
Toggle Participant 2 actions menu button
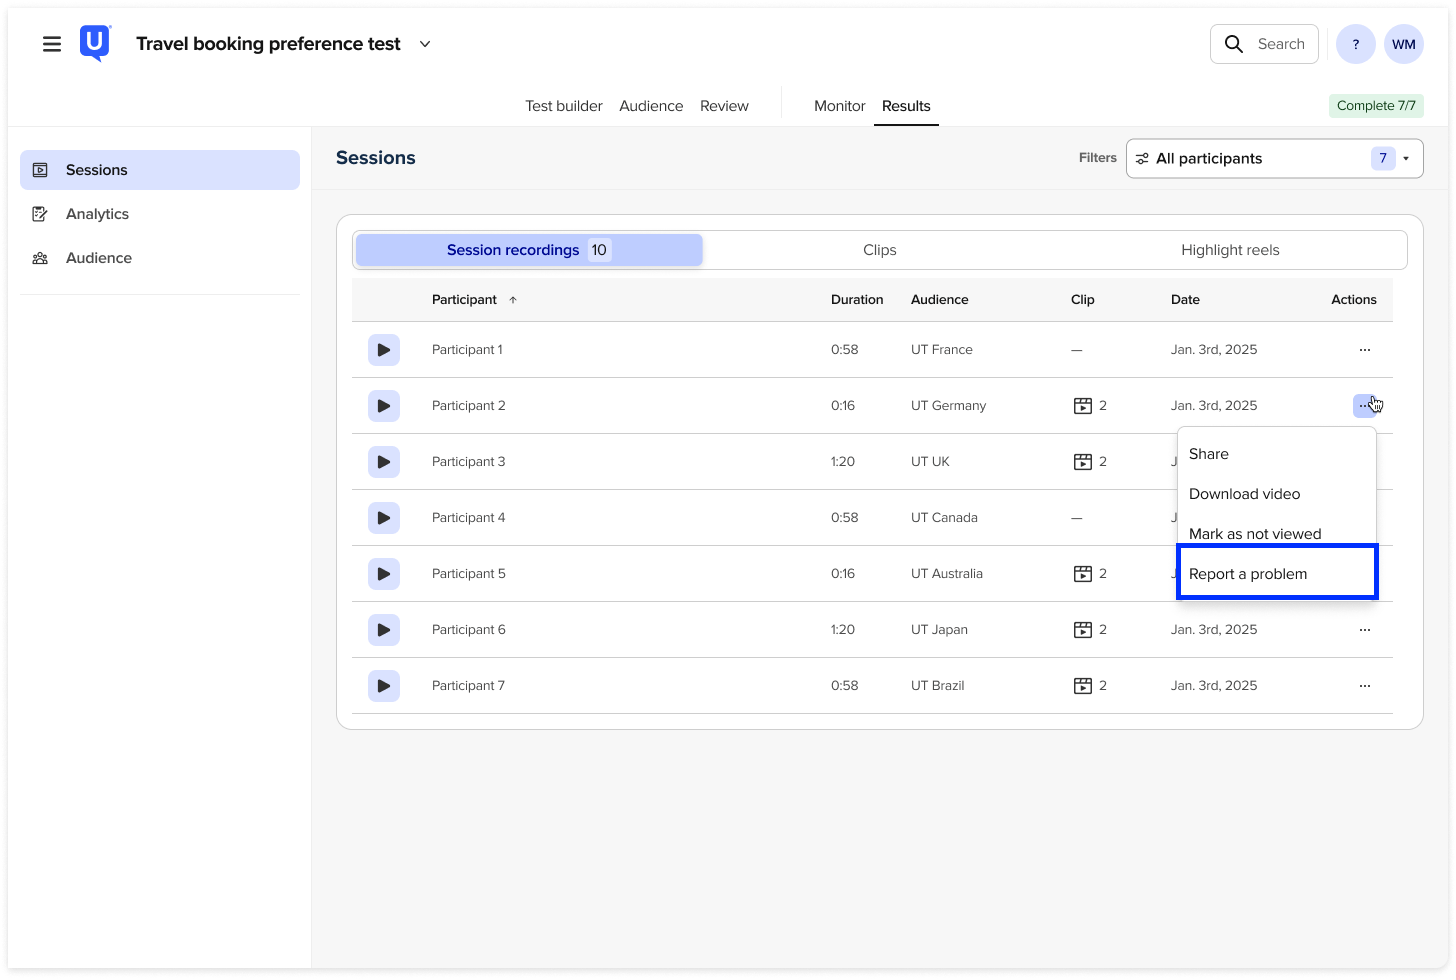click(1364, 406)
